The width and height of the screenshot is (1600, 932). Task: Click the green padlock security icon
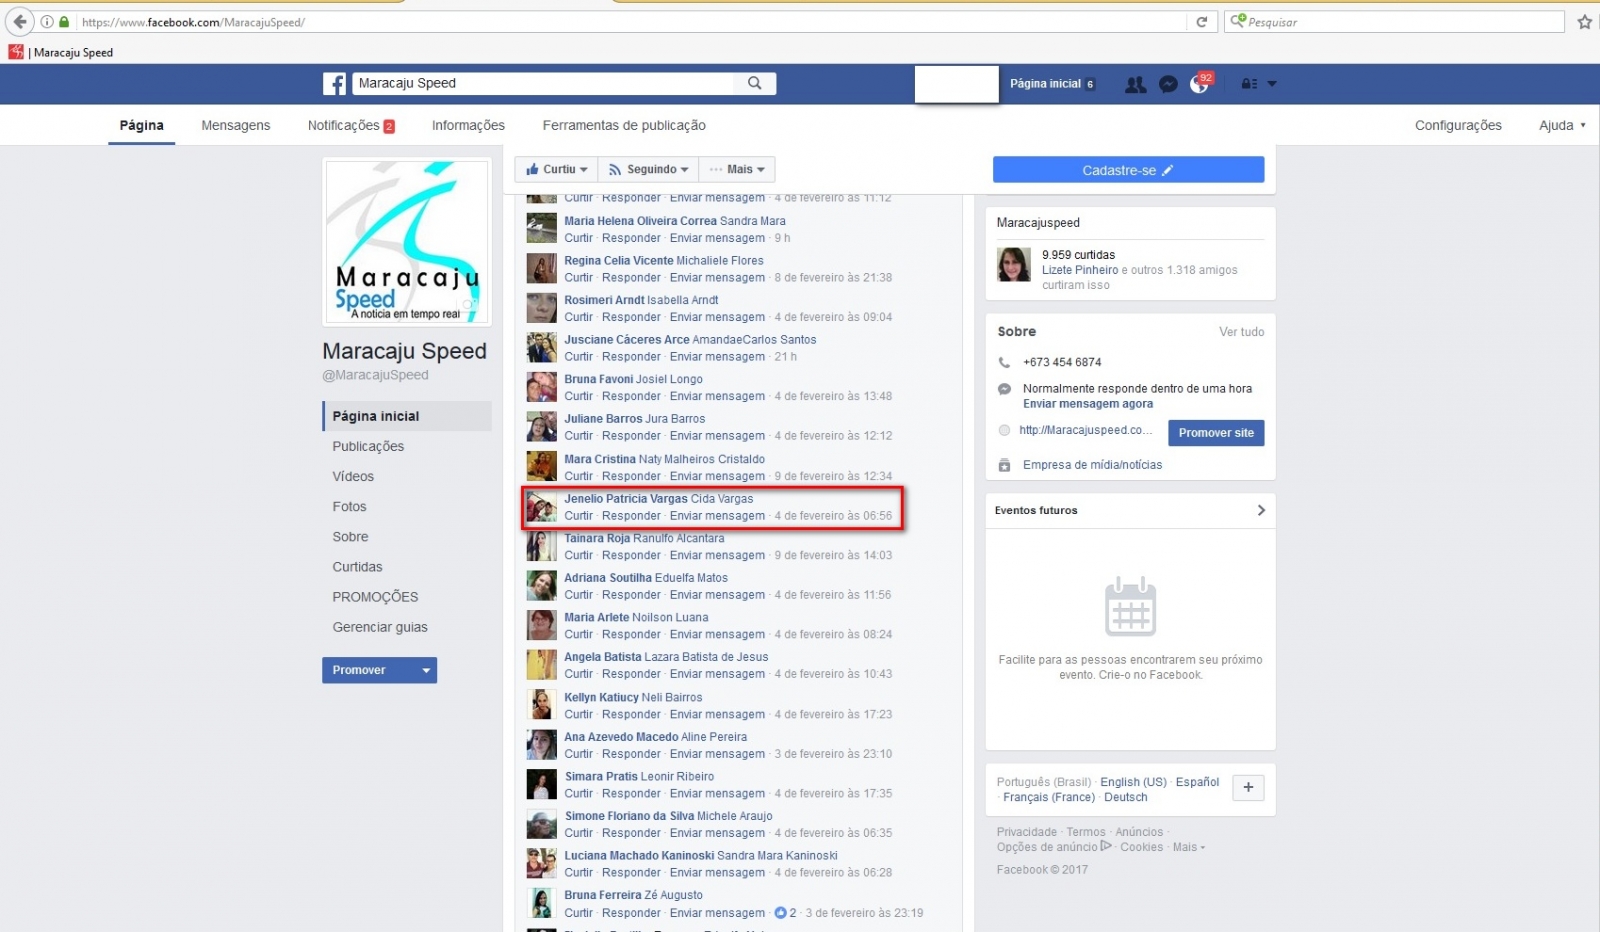point(65,22)
